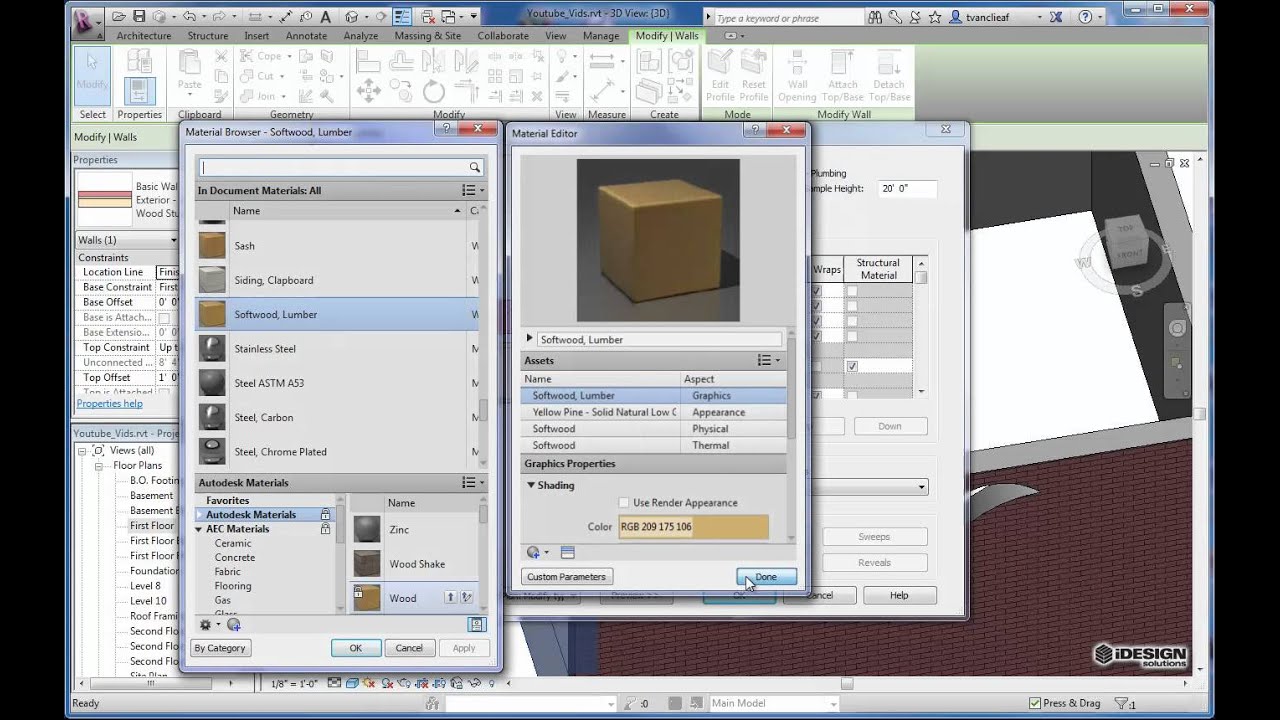This screenshot has width=1280, height=720.
Task: Click the Undo arrow icon
Action: click(x=189, y=16)
